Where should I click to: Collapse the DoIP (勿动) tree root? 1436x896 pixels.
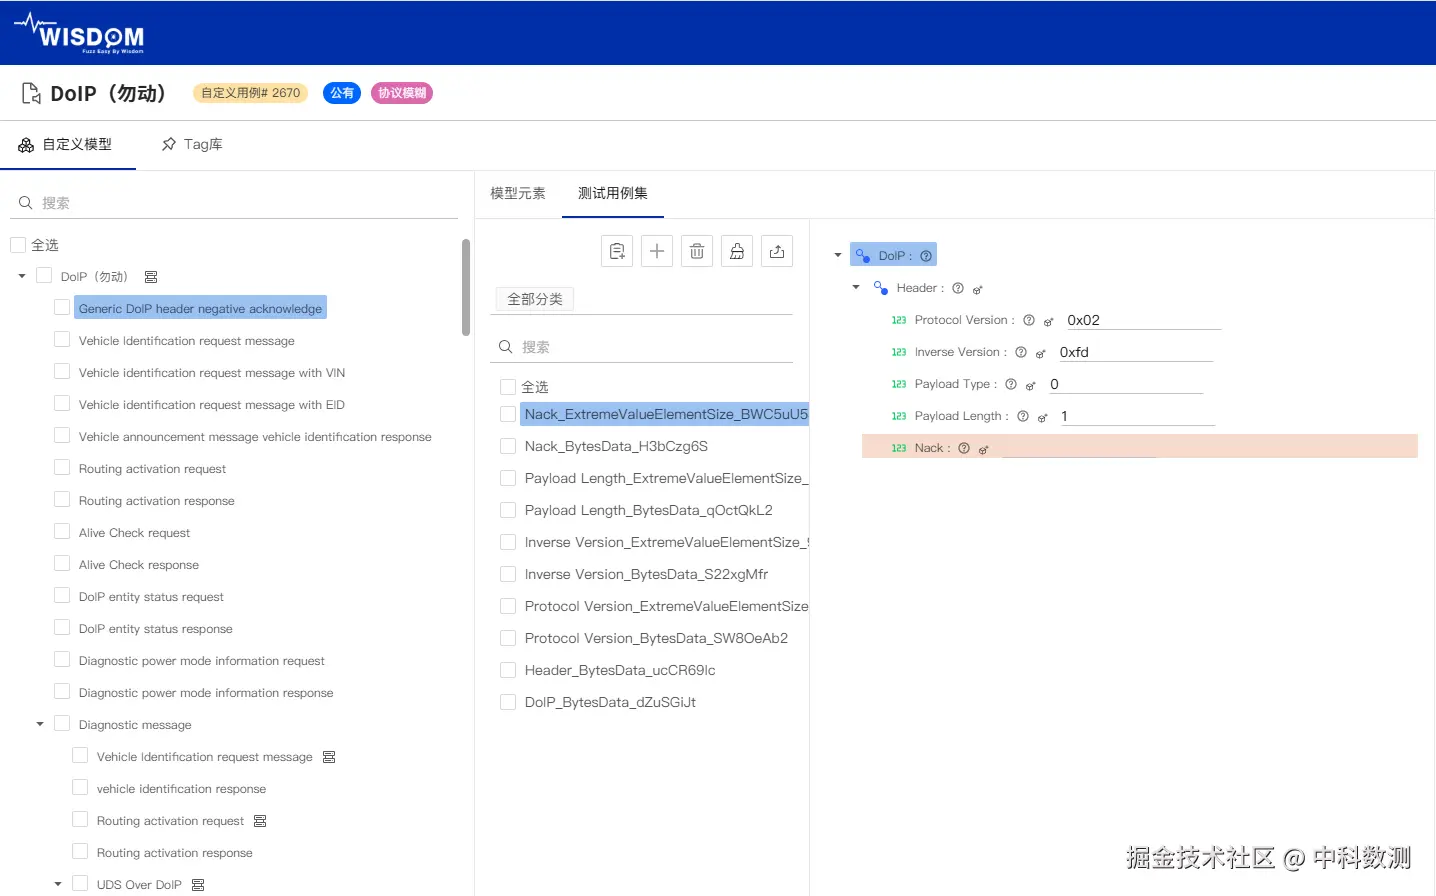click(x=22, y=276)
